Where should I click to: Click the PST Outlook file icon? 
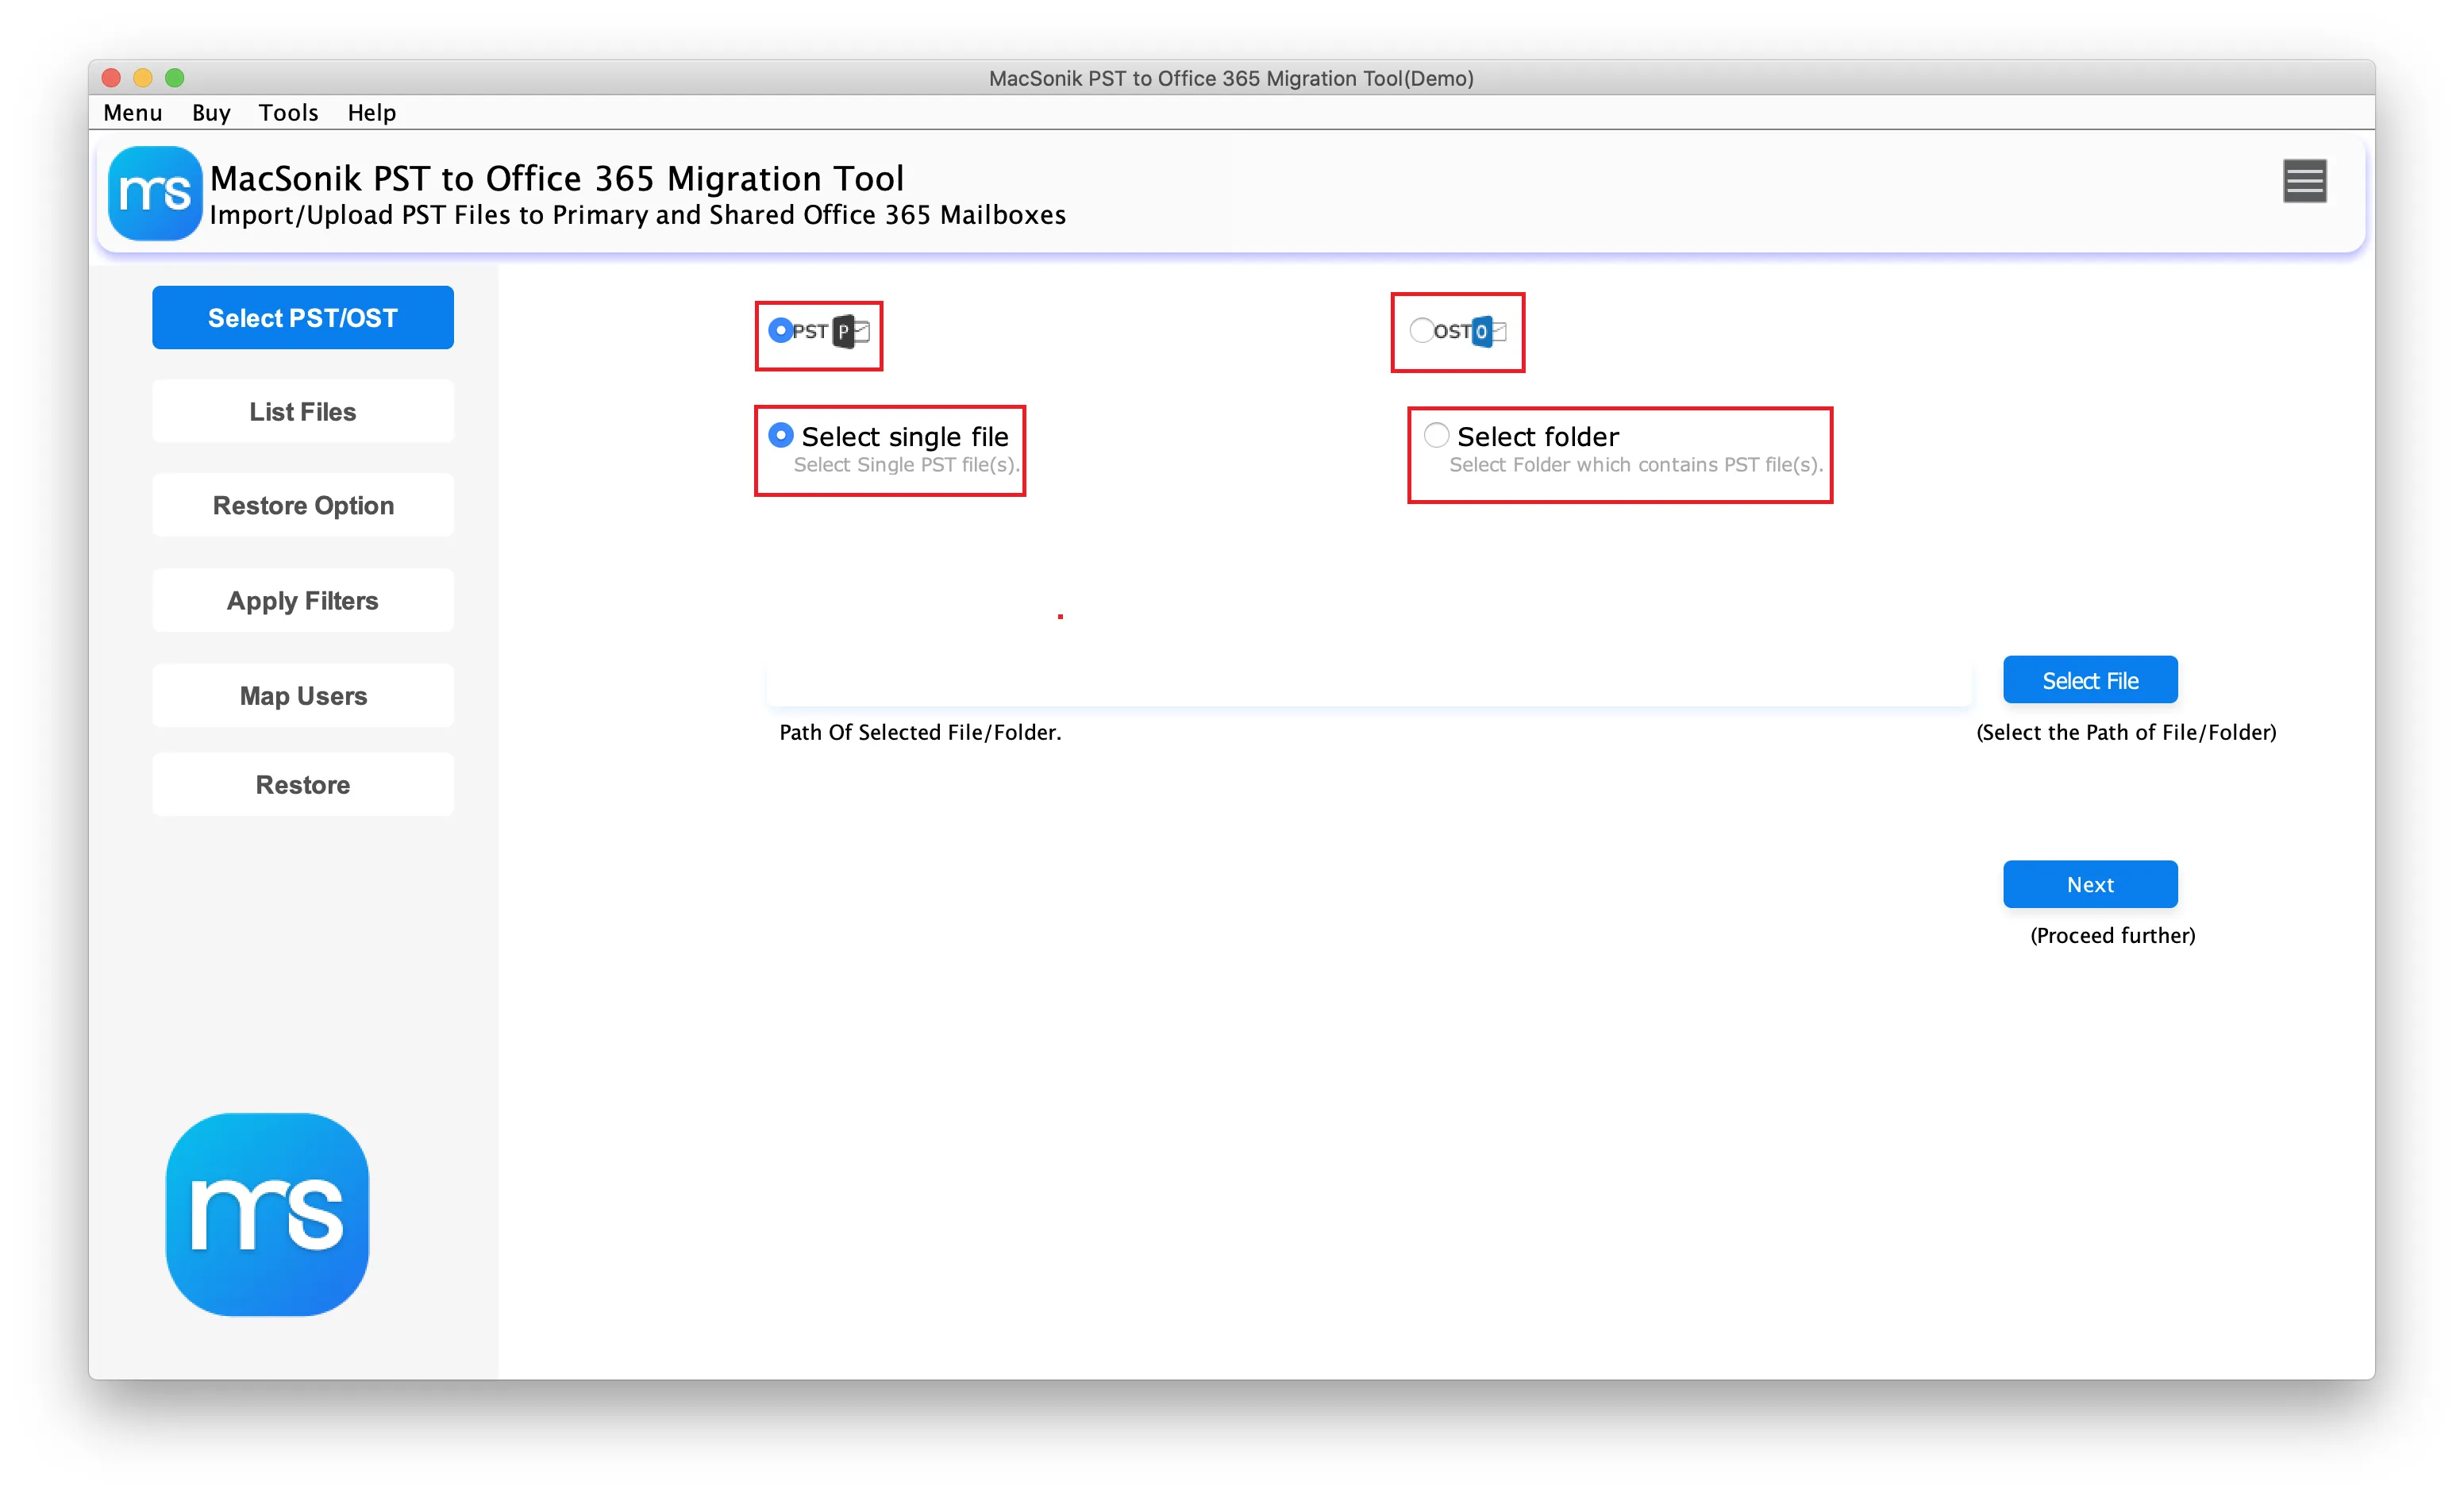[x=851, y=331]
